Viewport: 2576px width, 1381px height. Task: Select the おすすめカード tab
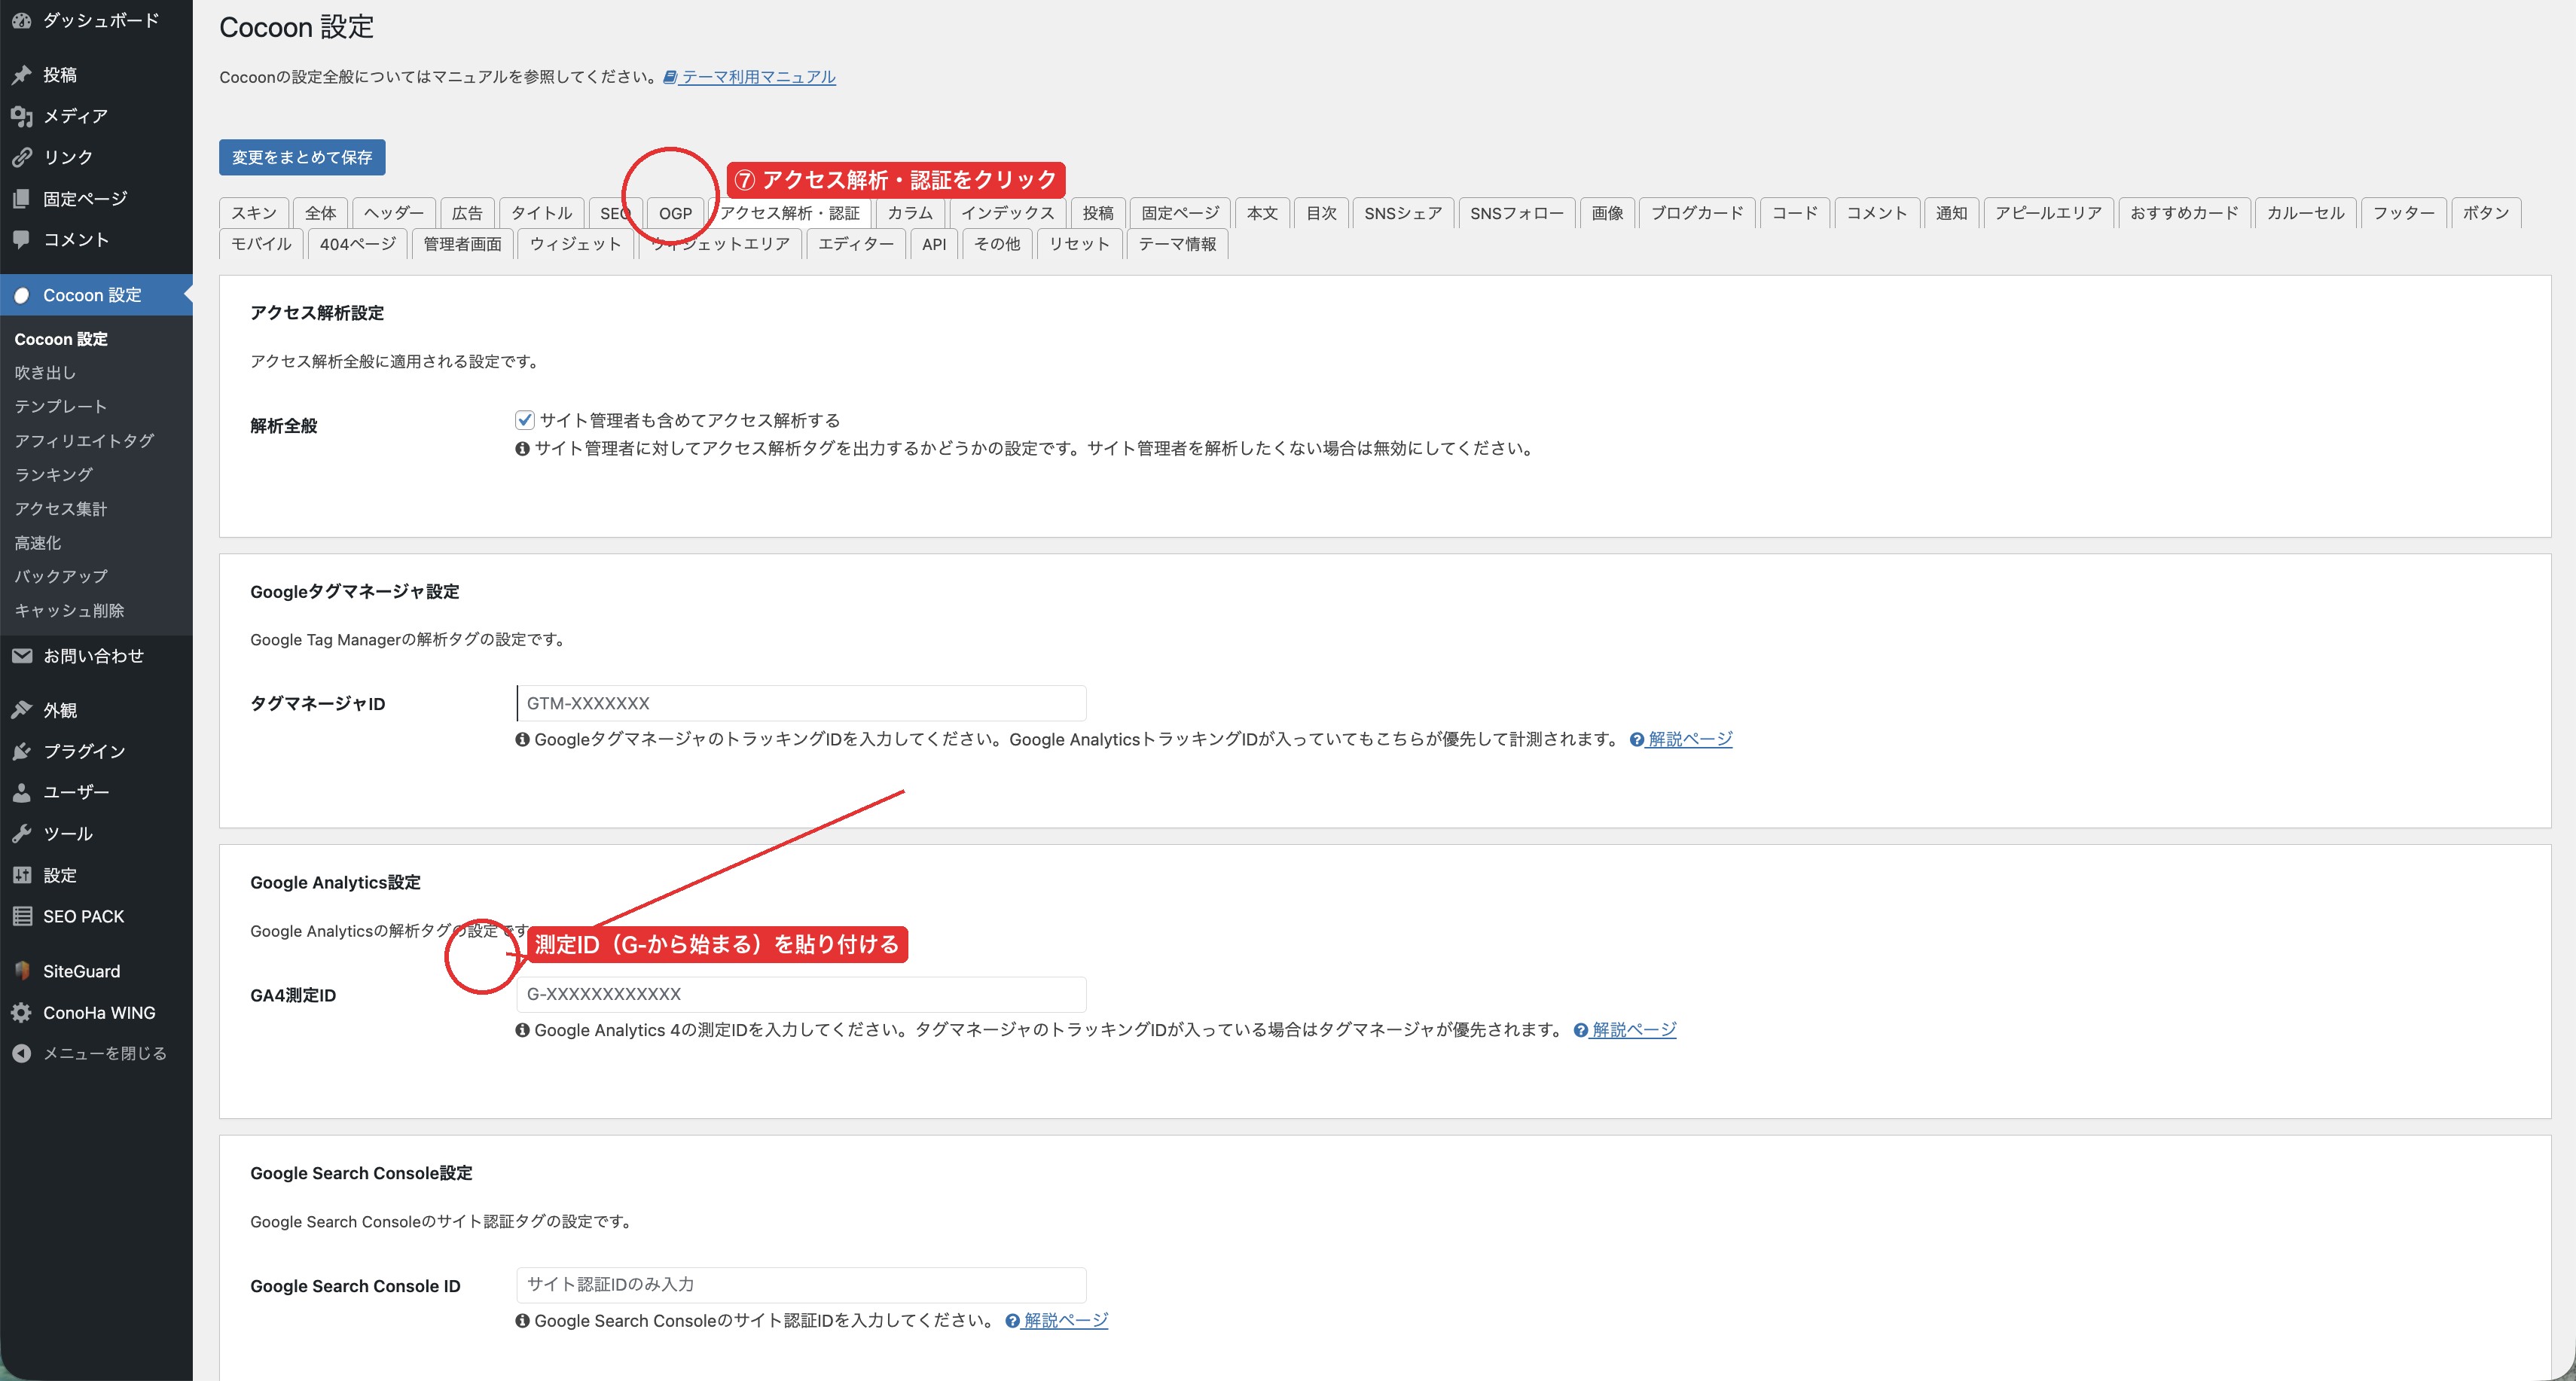coord(2184,213)
